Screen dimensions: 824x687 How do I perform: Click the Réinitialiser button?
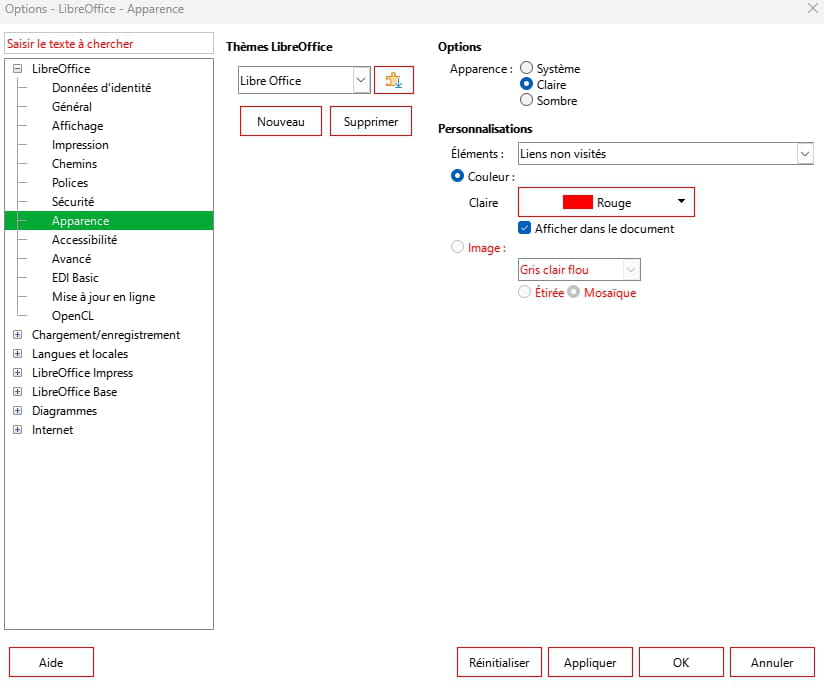point(499,662)
